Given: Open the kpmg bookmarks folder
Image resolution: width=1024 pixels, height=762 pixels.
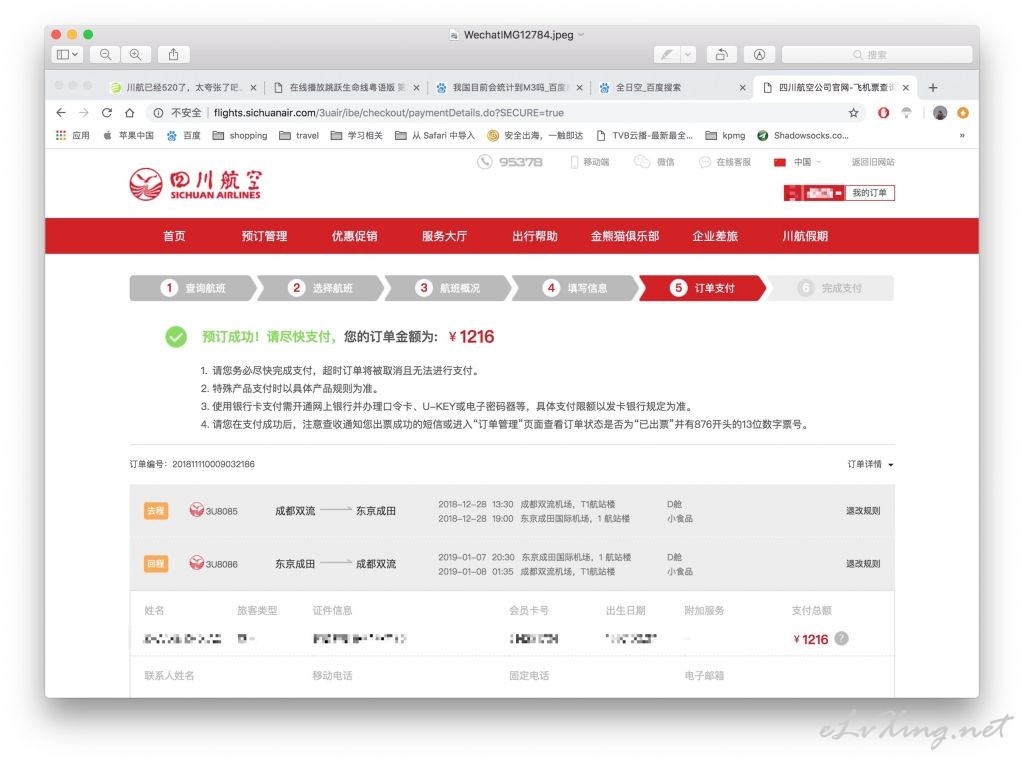Looking at the screenshot, I should click(x=726, y=136).
